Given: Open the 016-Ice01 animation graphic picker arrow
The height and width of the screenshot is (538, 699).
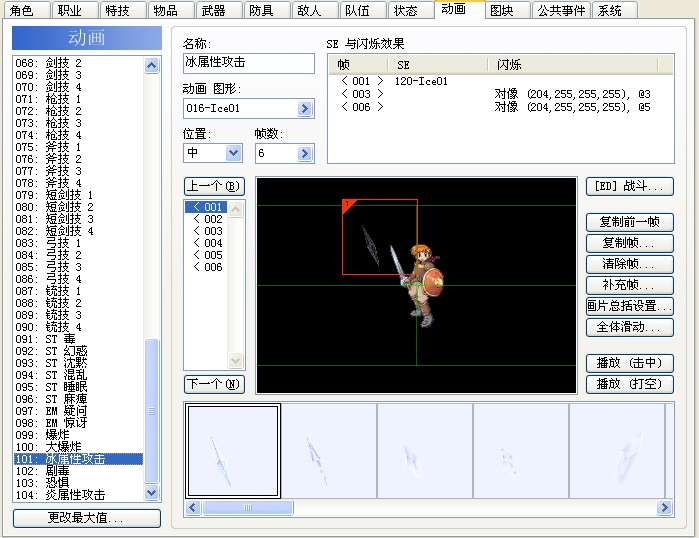Looking at the screenshot, I should (x=304, y=108).
